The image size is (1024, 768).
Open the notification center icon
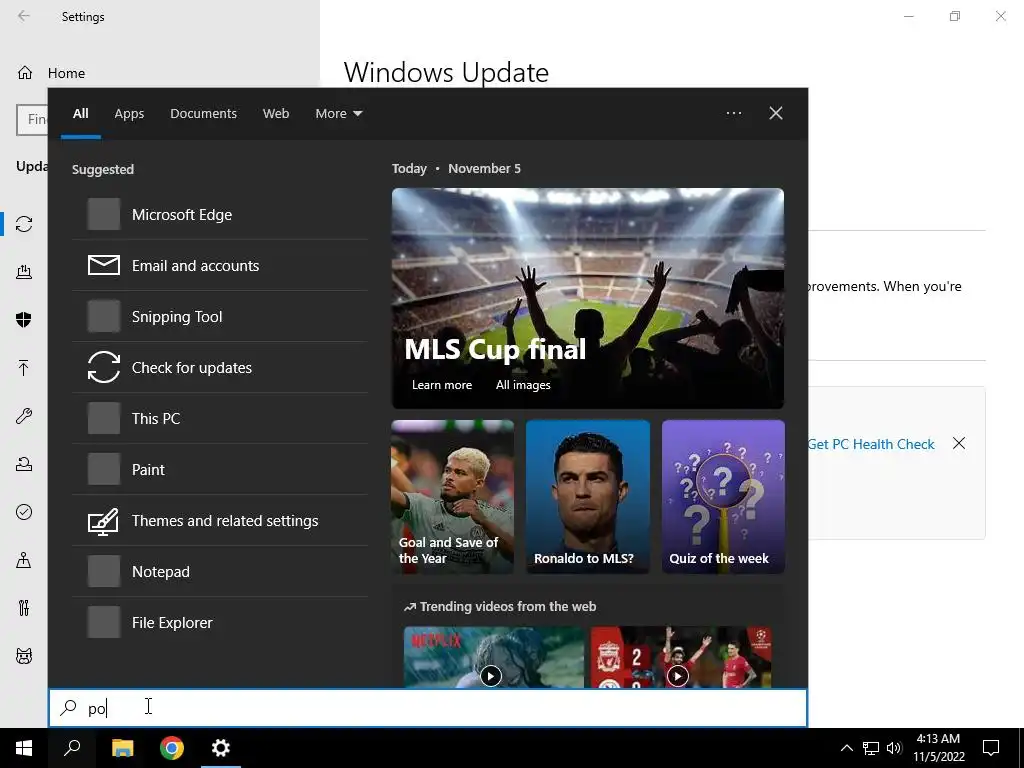(991, 748)
